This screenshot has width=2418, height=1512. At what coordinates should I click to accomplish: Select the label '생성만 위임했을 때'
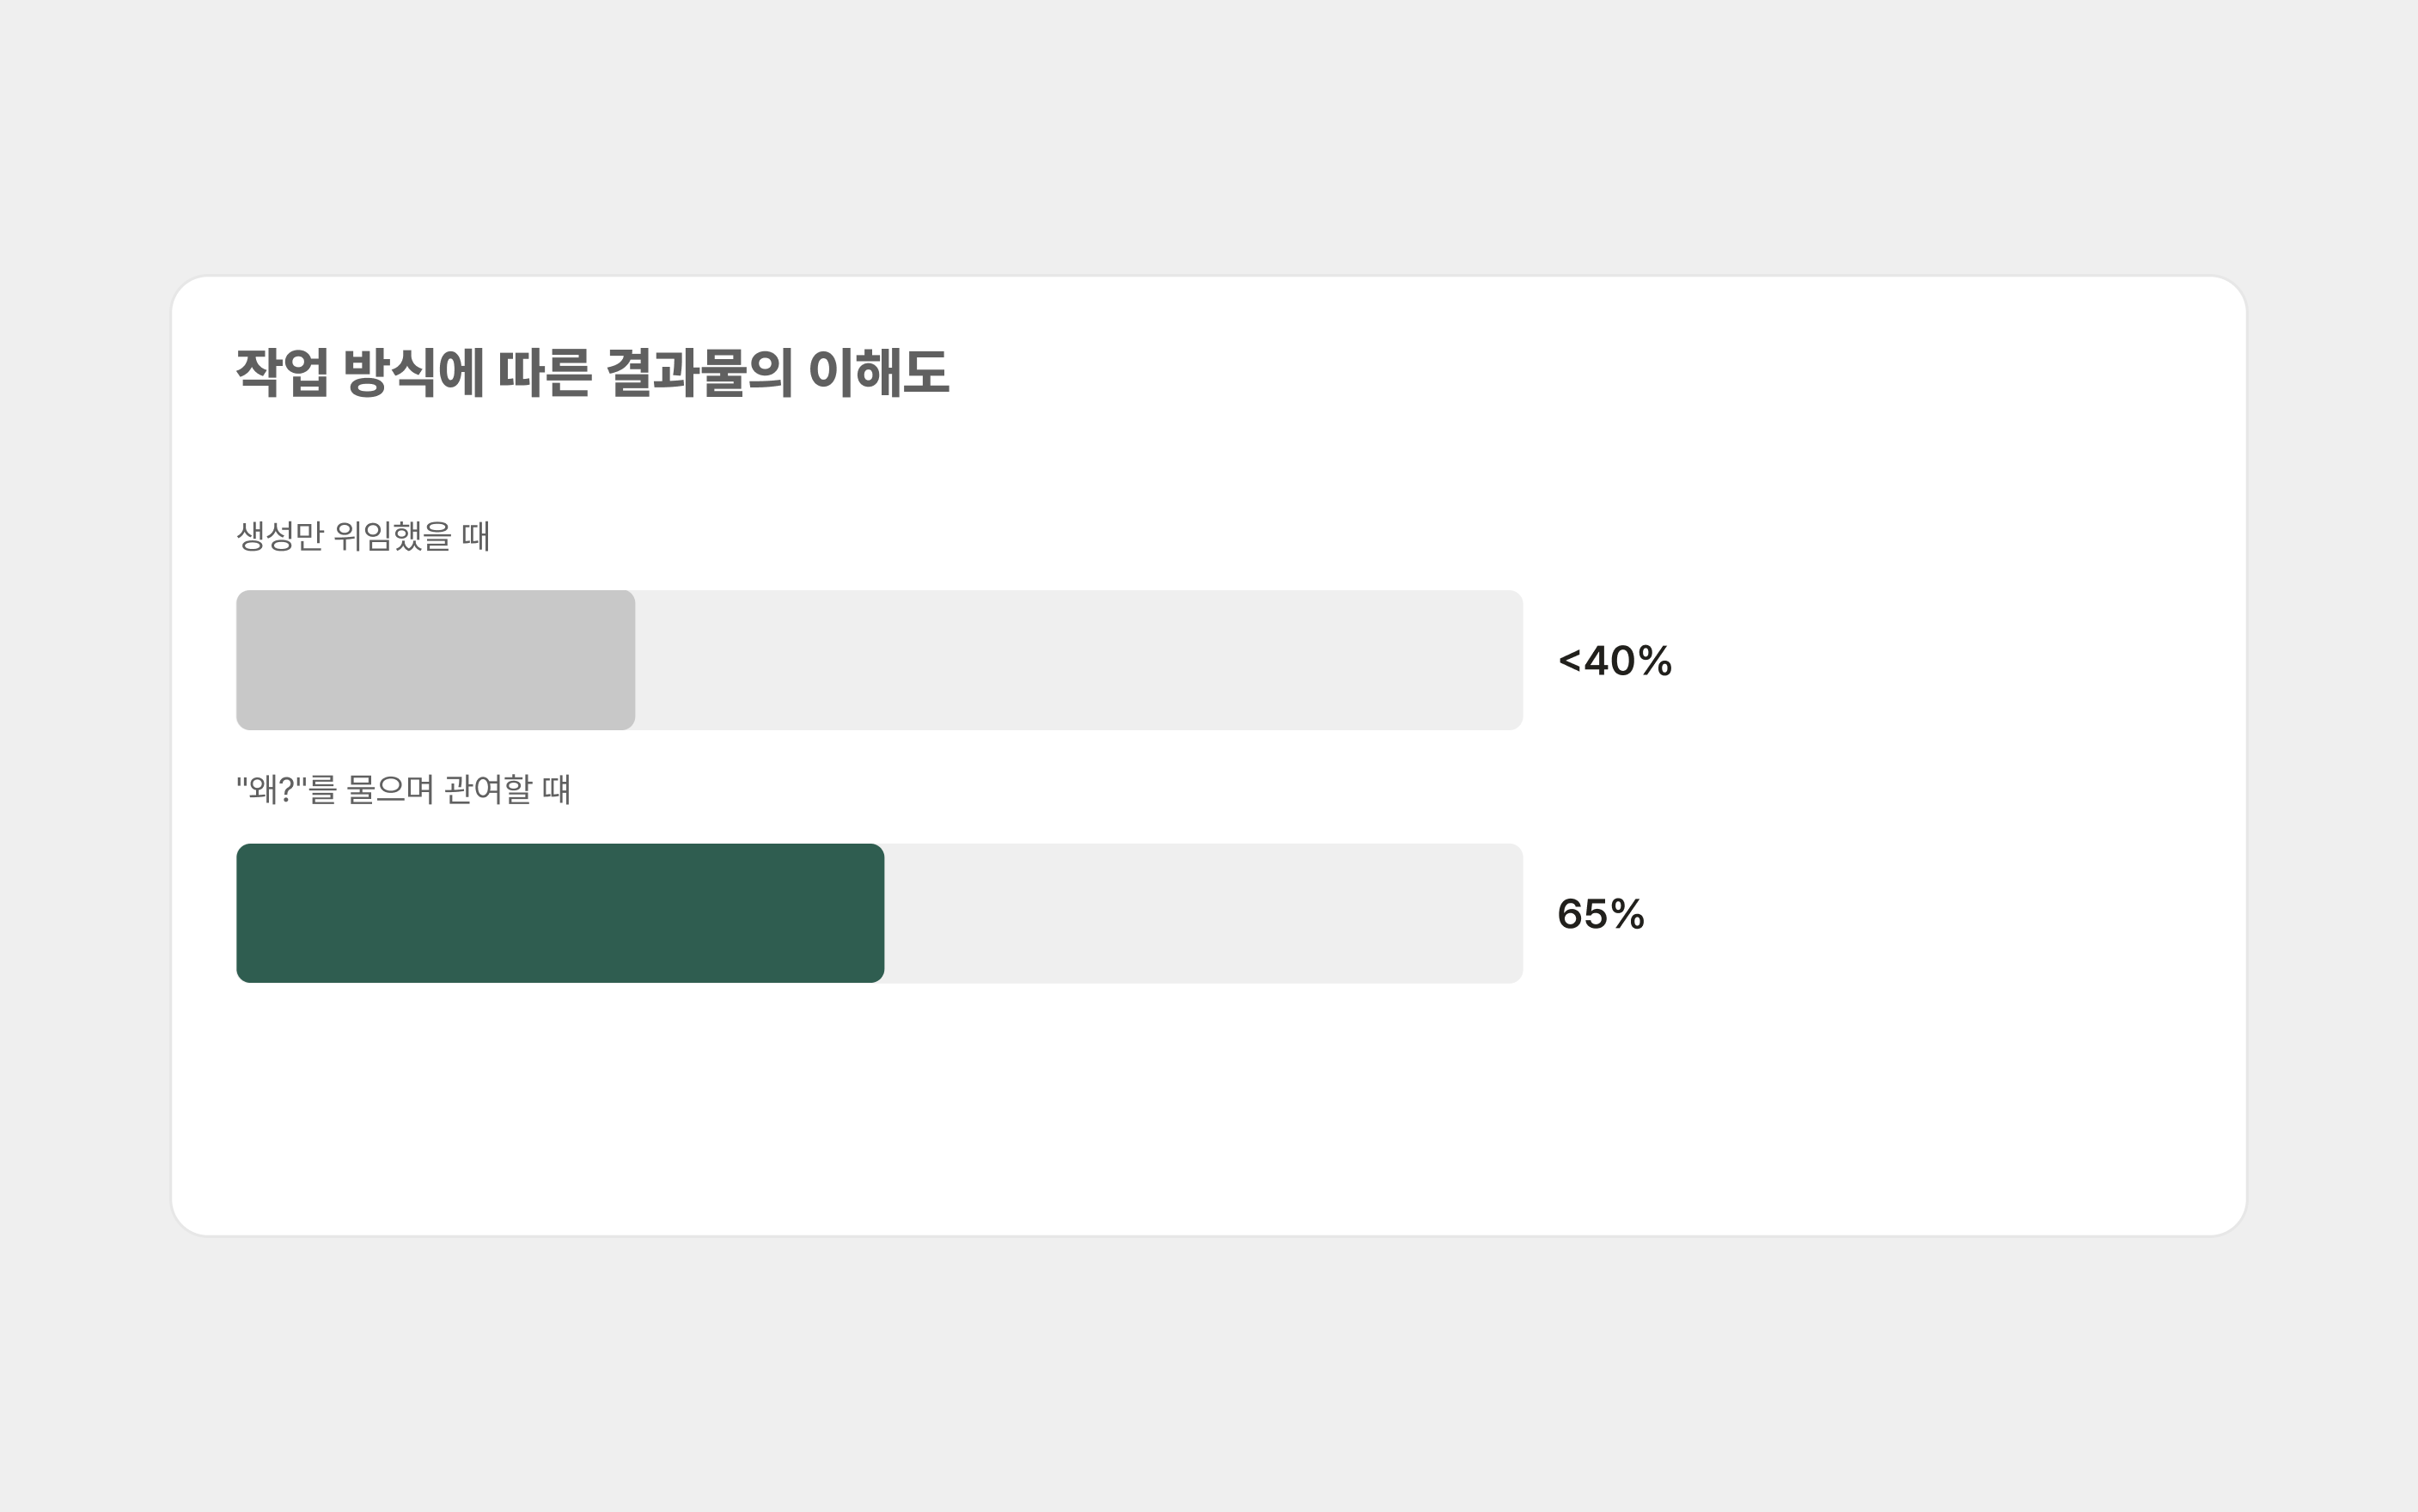(363, 536)
